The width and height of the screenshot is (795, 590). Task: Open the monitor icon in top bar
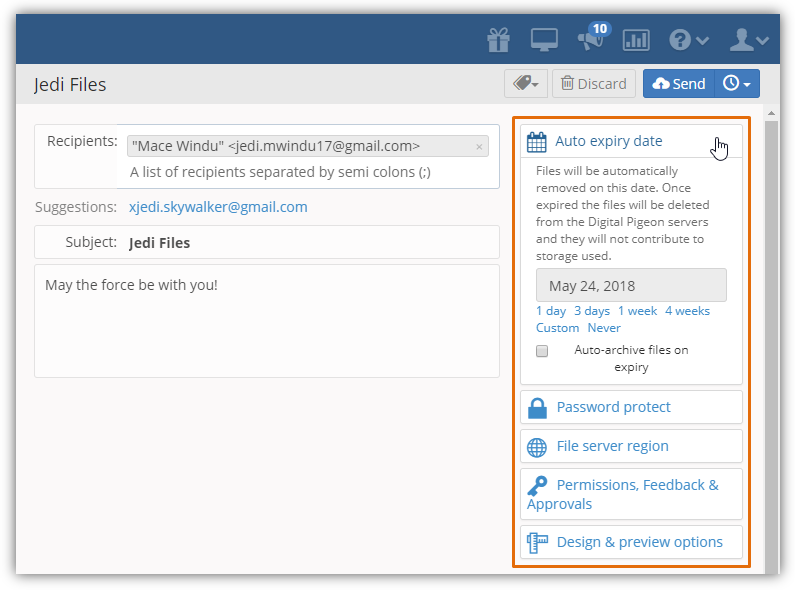[x=544, y=40]
